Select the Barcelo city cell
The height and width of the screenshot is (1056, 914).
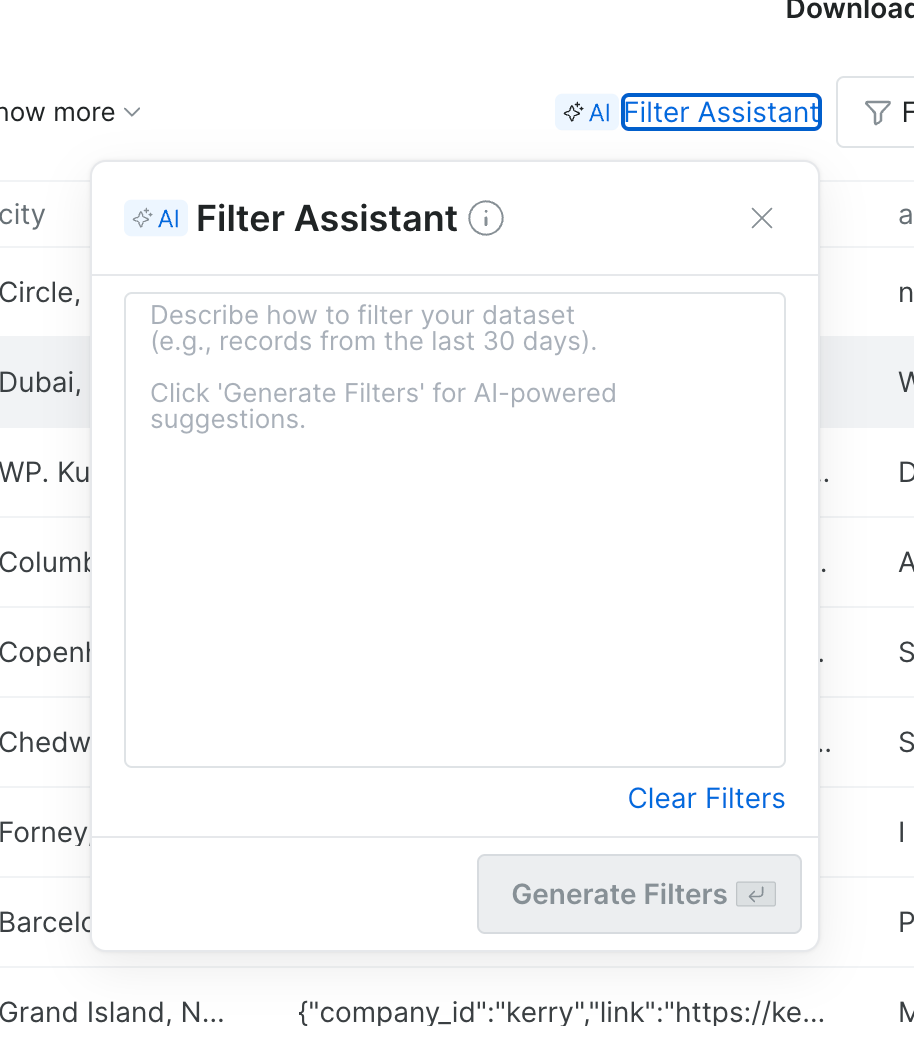coord(45,921)
